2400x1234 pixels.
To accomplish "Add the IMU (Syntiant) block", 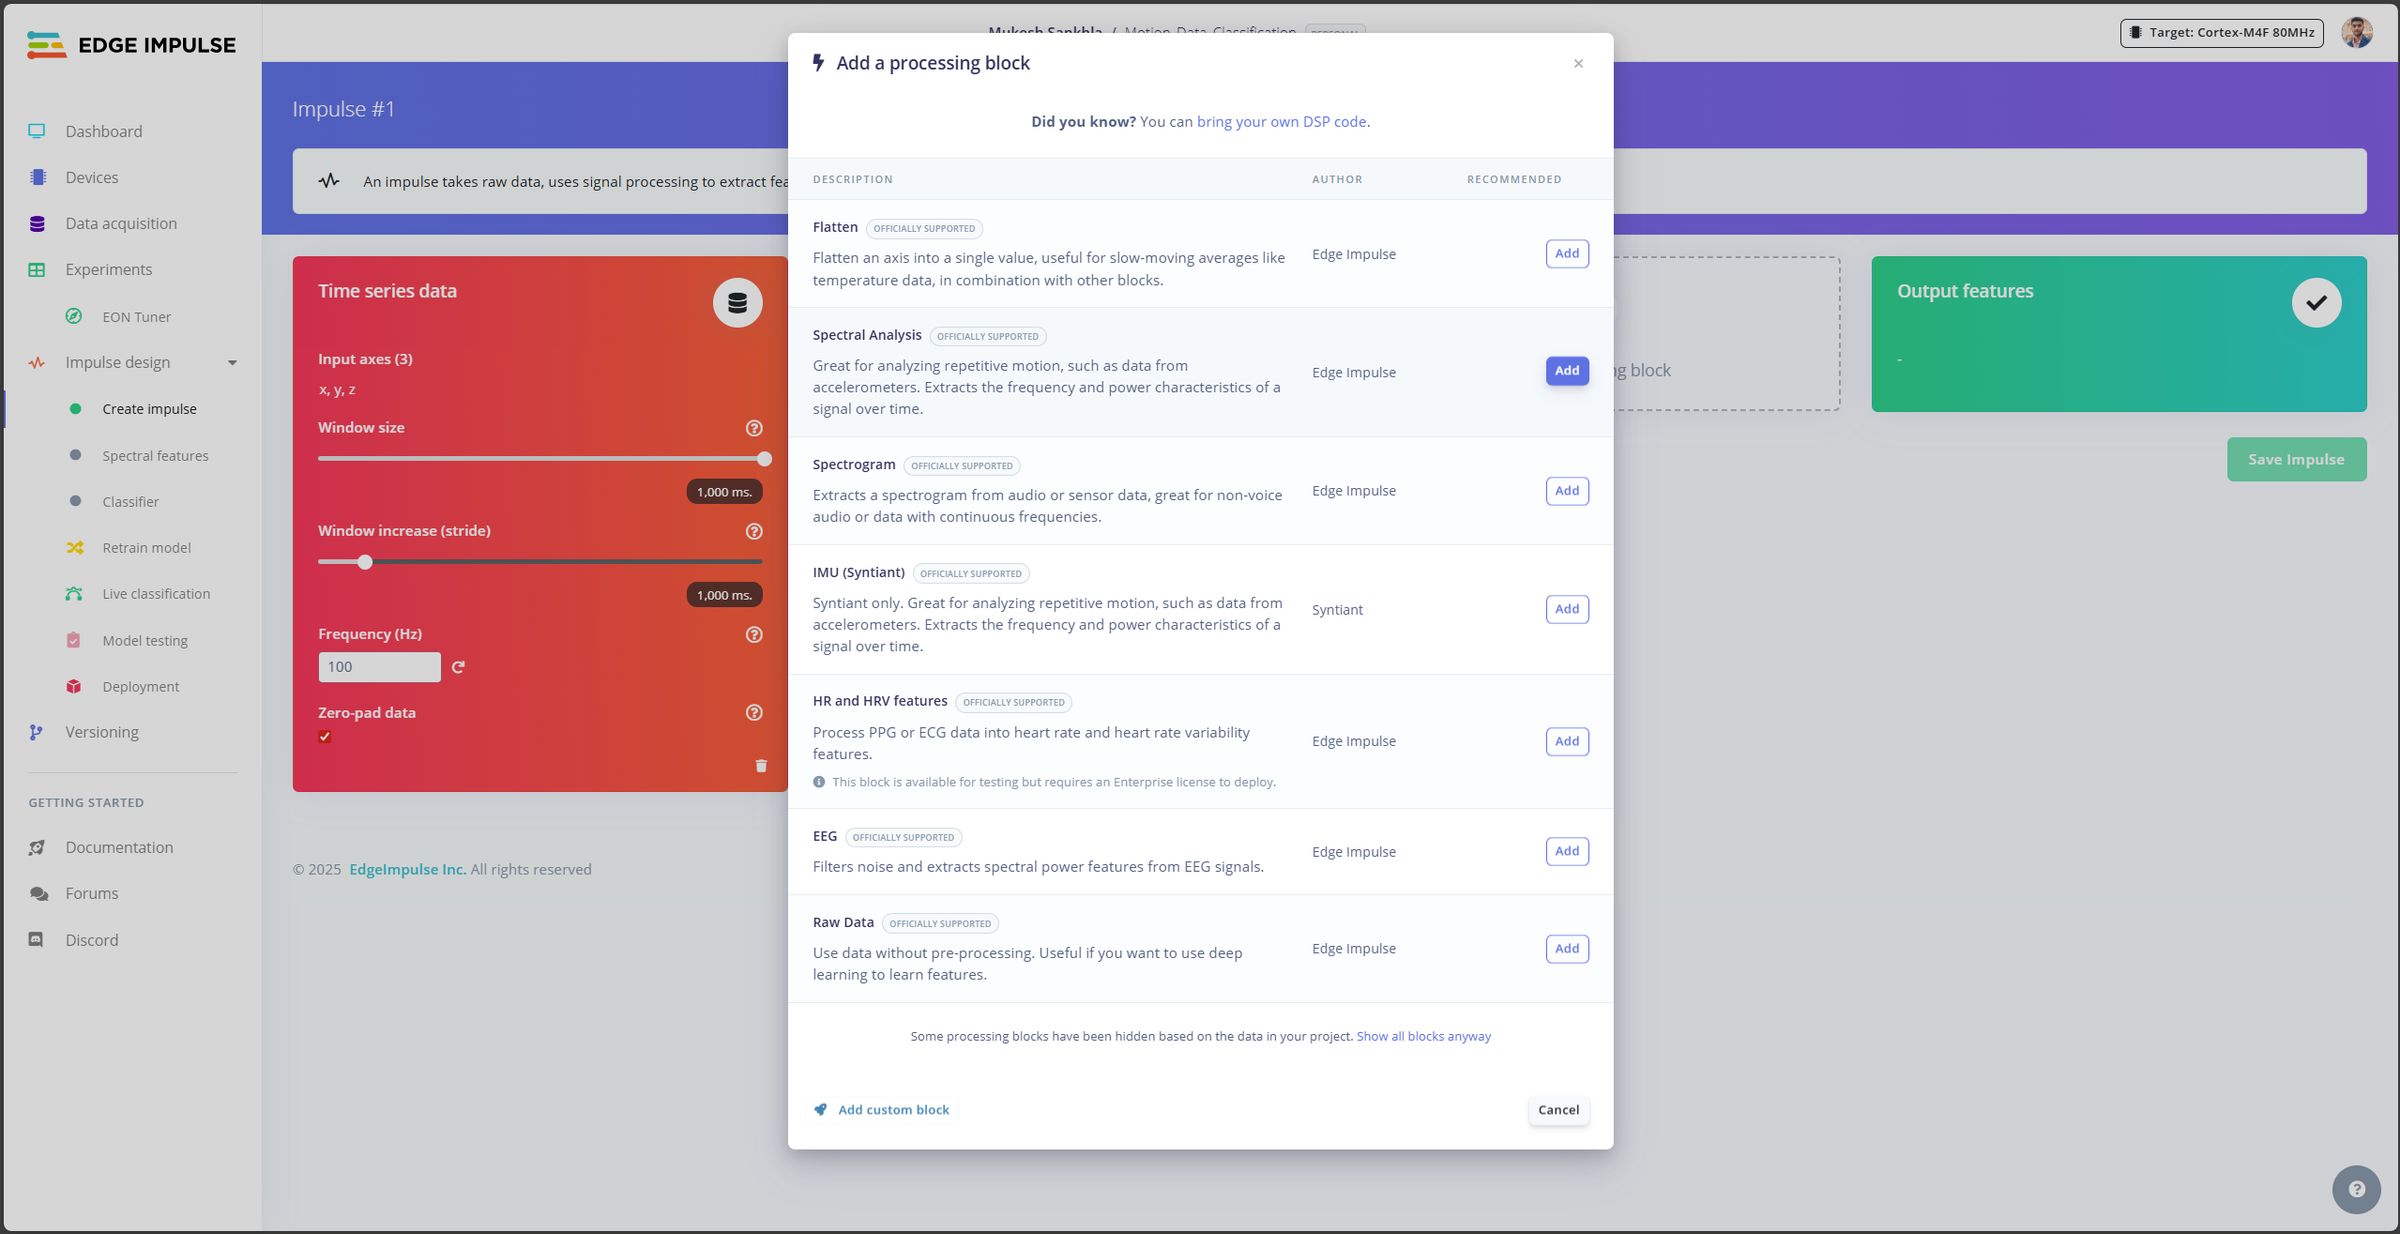I will [x=1567, y=609].
